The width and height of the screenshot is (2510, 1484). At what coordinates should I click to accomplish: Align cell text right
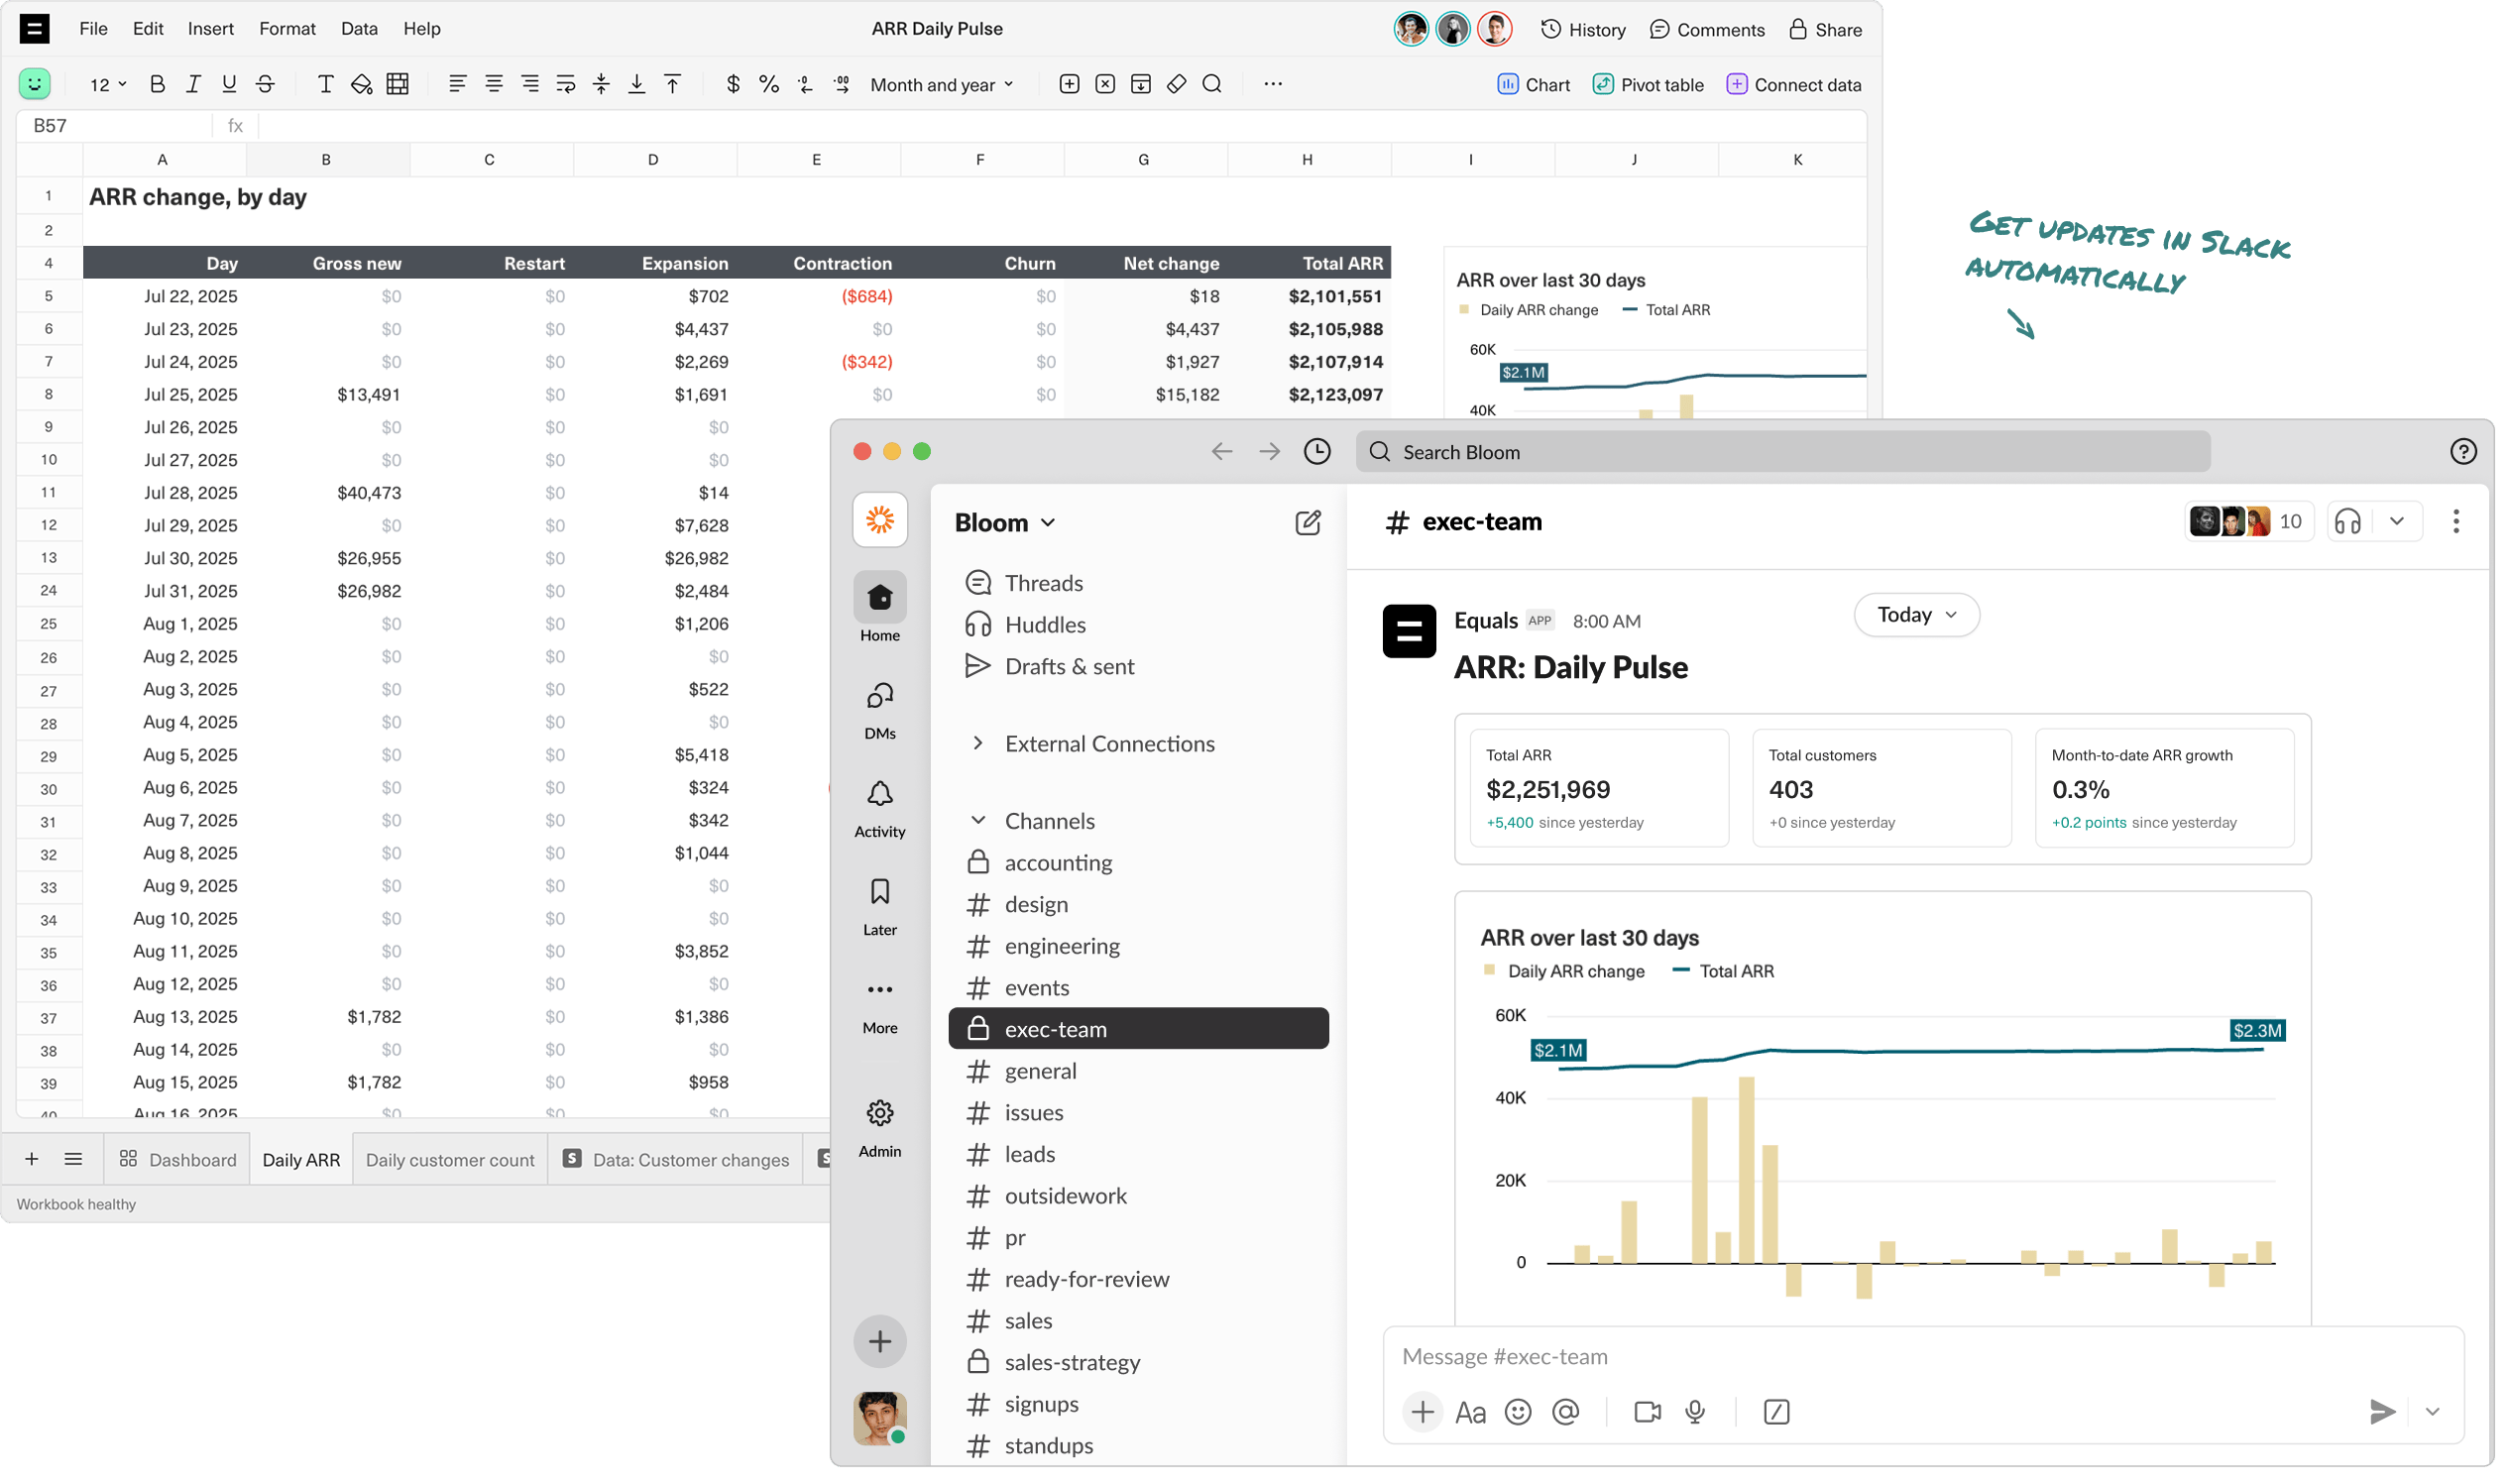(x=531, y=85)
